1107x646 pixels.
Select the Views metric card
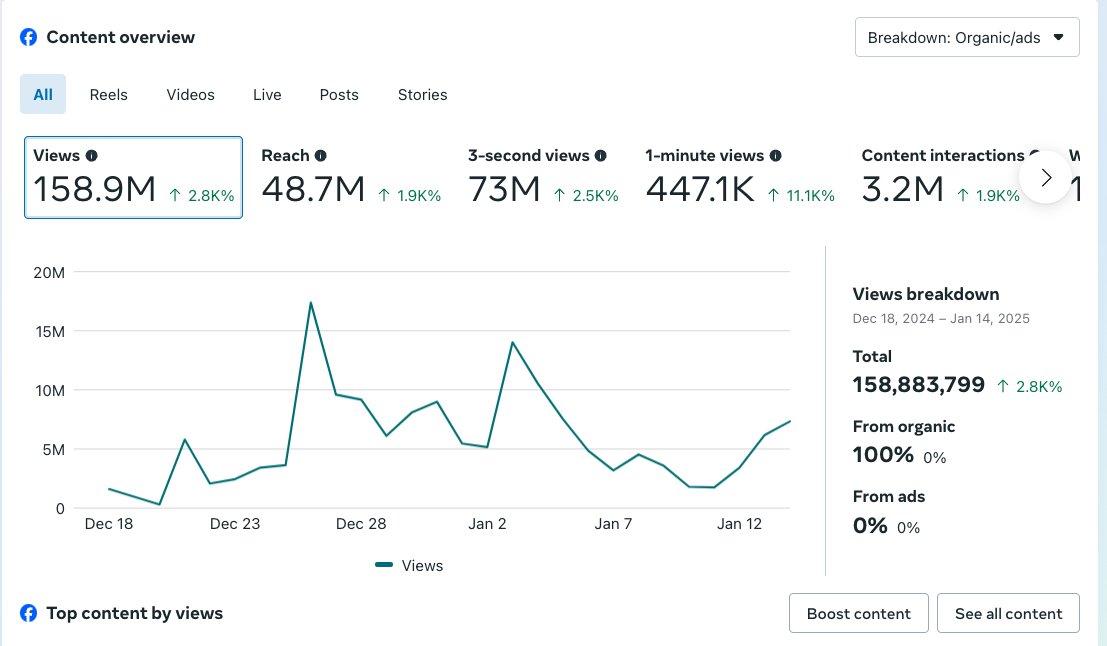coord(133,177)
